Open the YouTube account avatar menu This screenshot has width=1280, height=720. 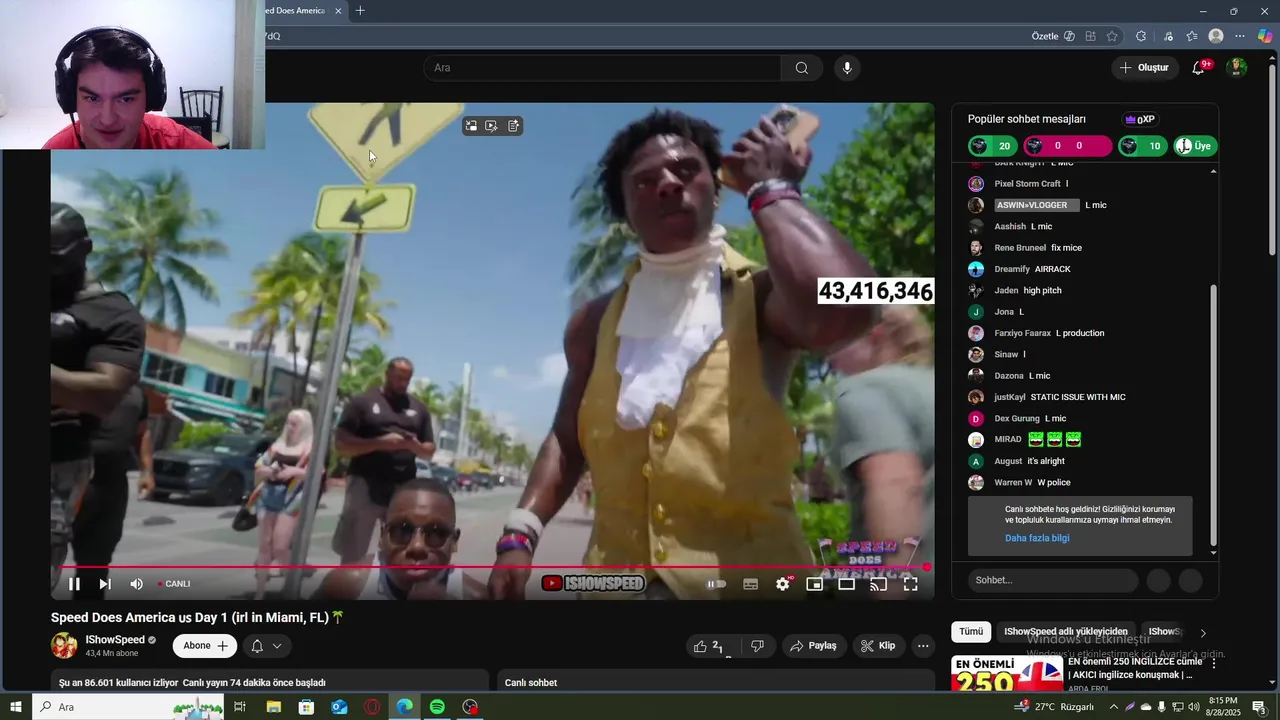point(1237,68)
